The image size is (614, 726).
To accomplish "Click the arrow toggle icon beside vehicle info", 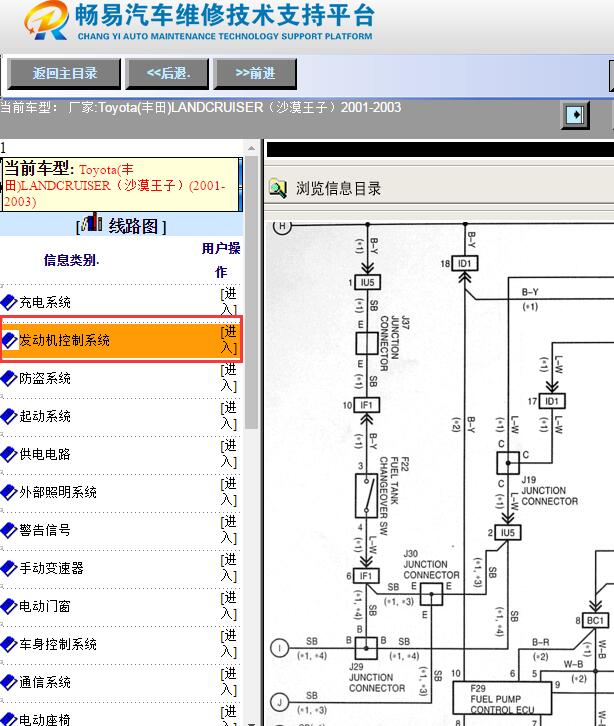I will [575, 115].
